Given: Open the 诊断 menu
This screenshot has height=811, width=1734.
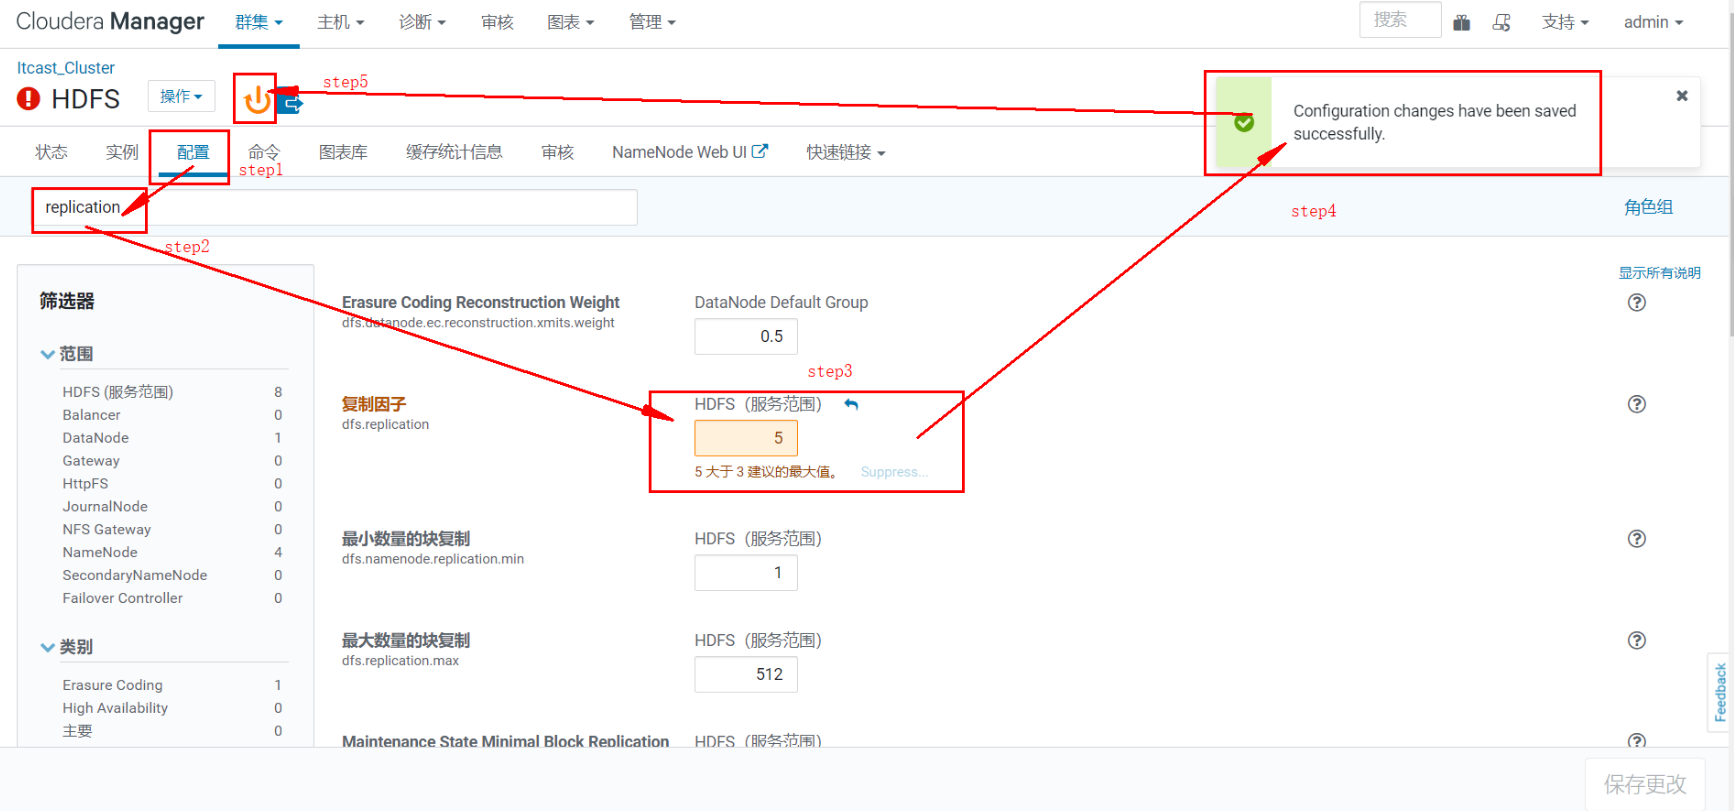Looking at the screenshot, I should 422,22.
